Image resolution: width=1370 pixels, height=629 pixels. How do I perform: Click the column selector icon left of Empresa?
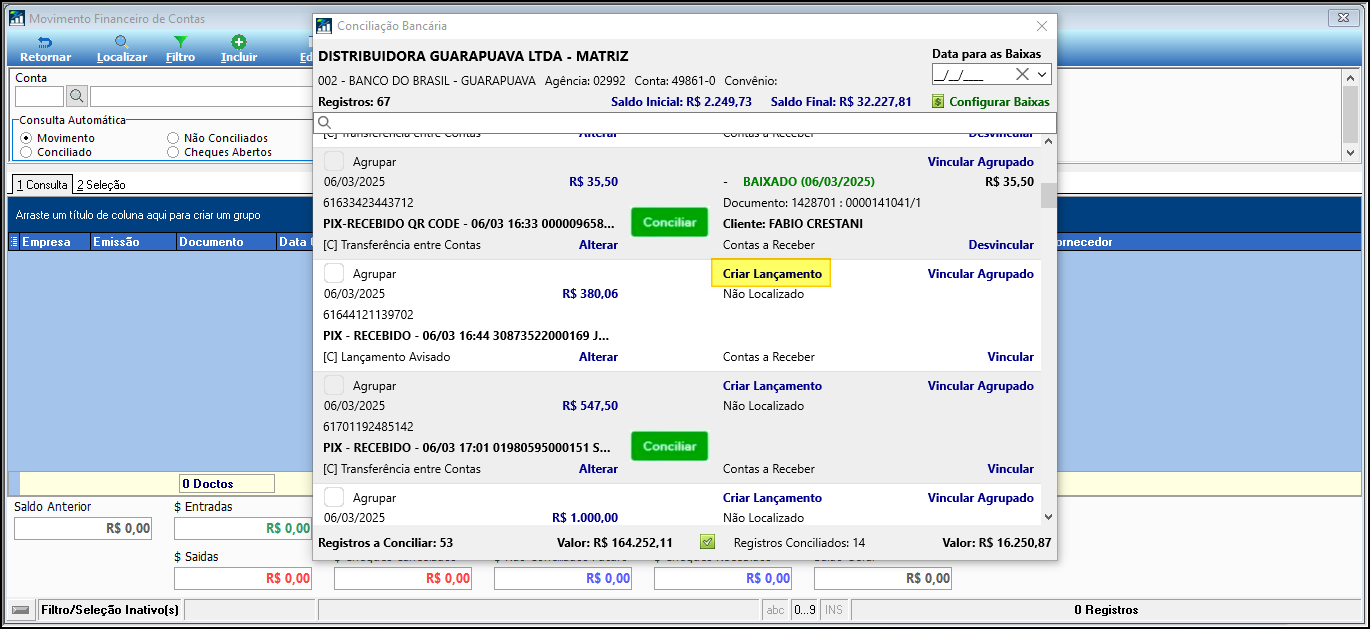tap(14, 241)
